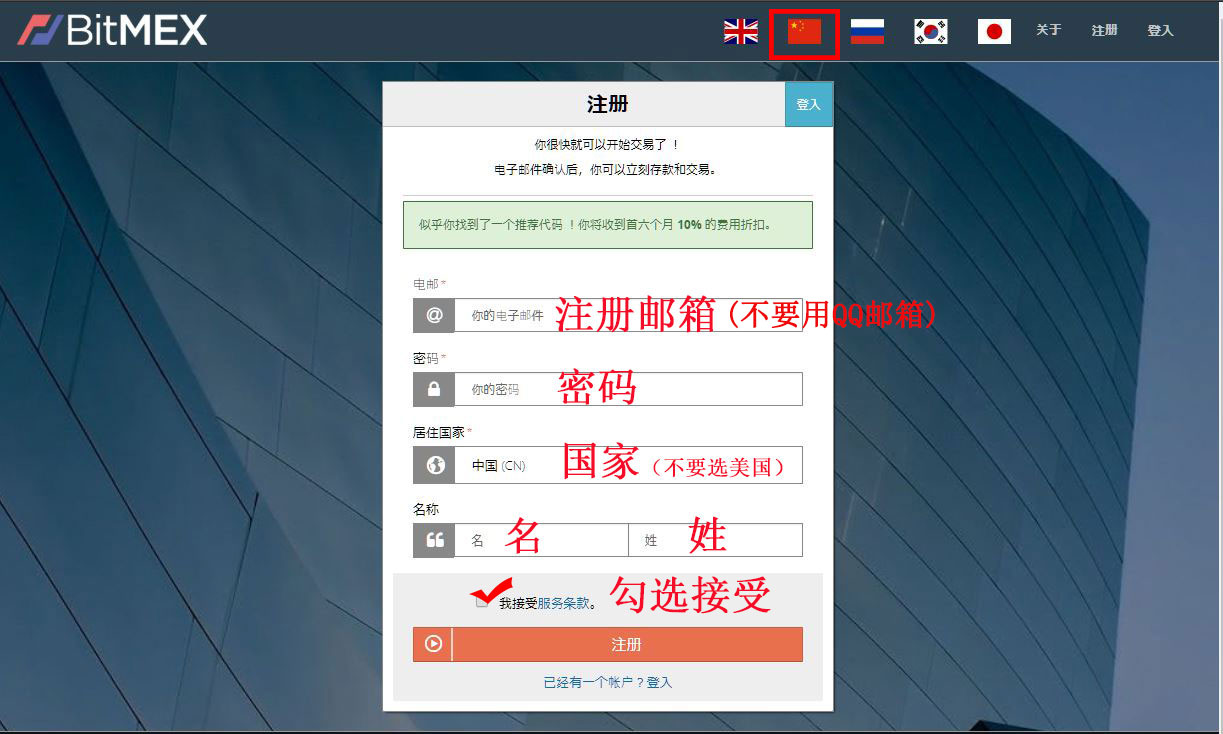Choose the Russian flag language
This screenshot has width=1223, height=734.
tap(867, 31)
